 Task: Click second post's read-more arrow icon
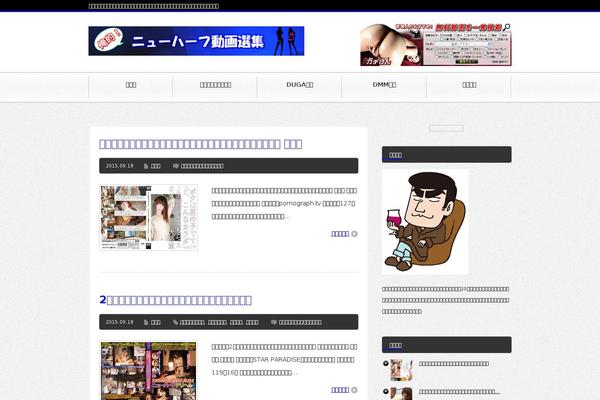pyautogui.click(x=354, y=390)
